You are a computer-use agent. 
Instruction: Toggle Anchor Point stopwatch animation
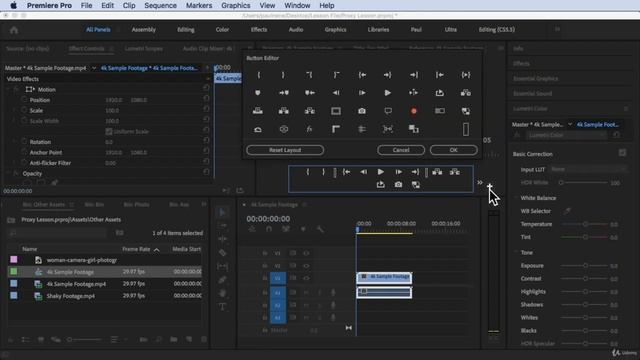click(x=24, y=152)
